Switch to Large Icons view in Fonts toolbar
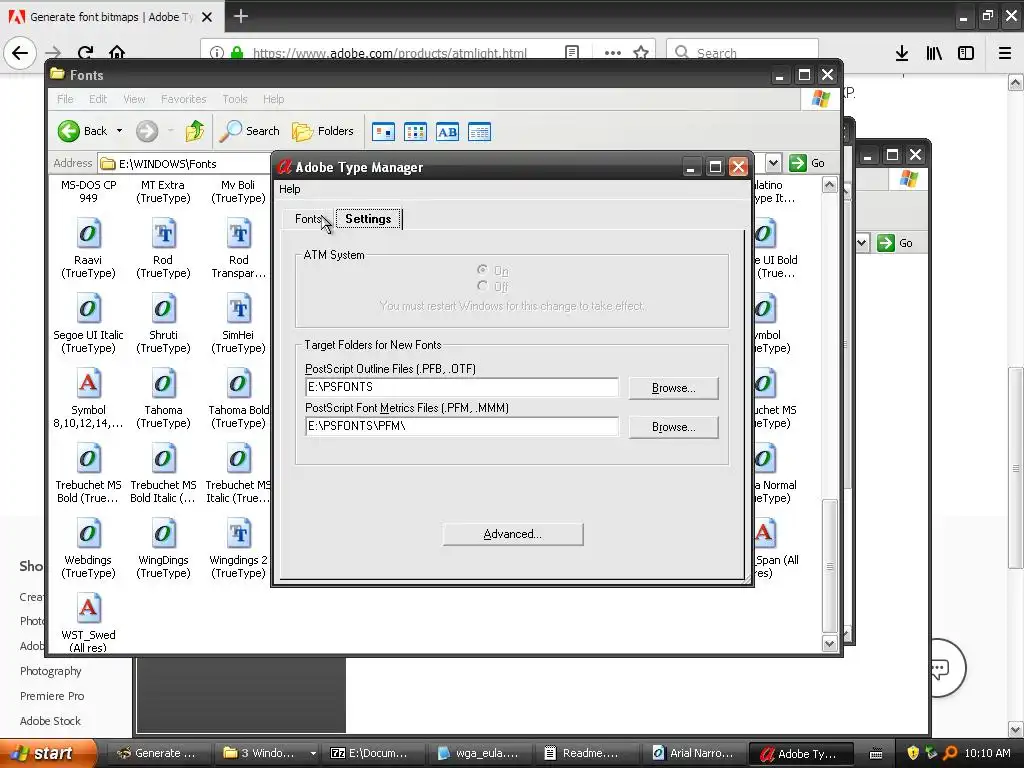This screenshot has width=1024, height=768. 383,132
